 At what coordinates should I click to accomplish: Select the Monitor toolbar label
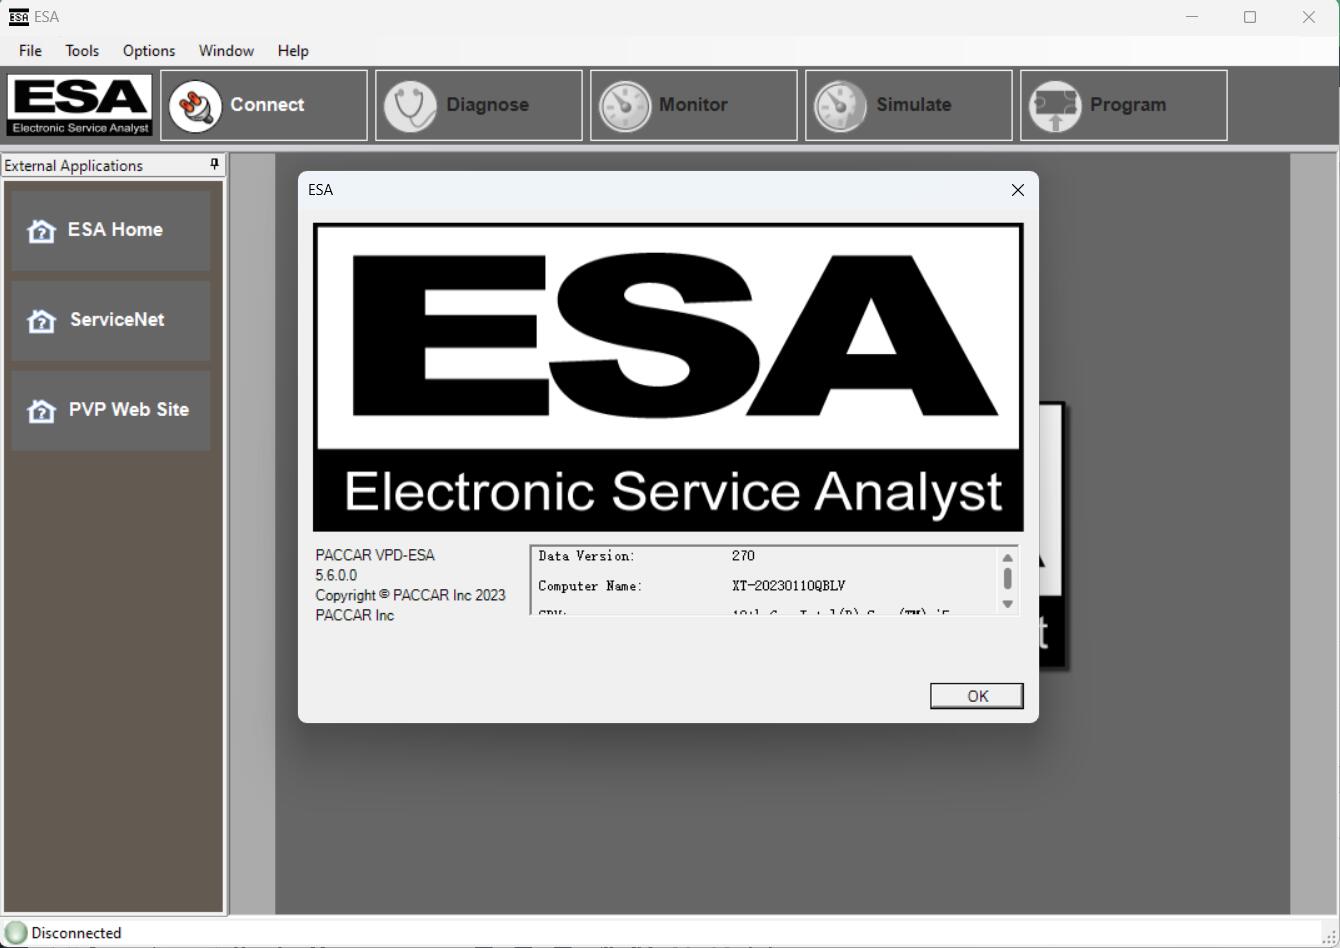693,104
